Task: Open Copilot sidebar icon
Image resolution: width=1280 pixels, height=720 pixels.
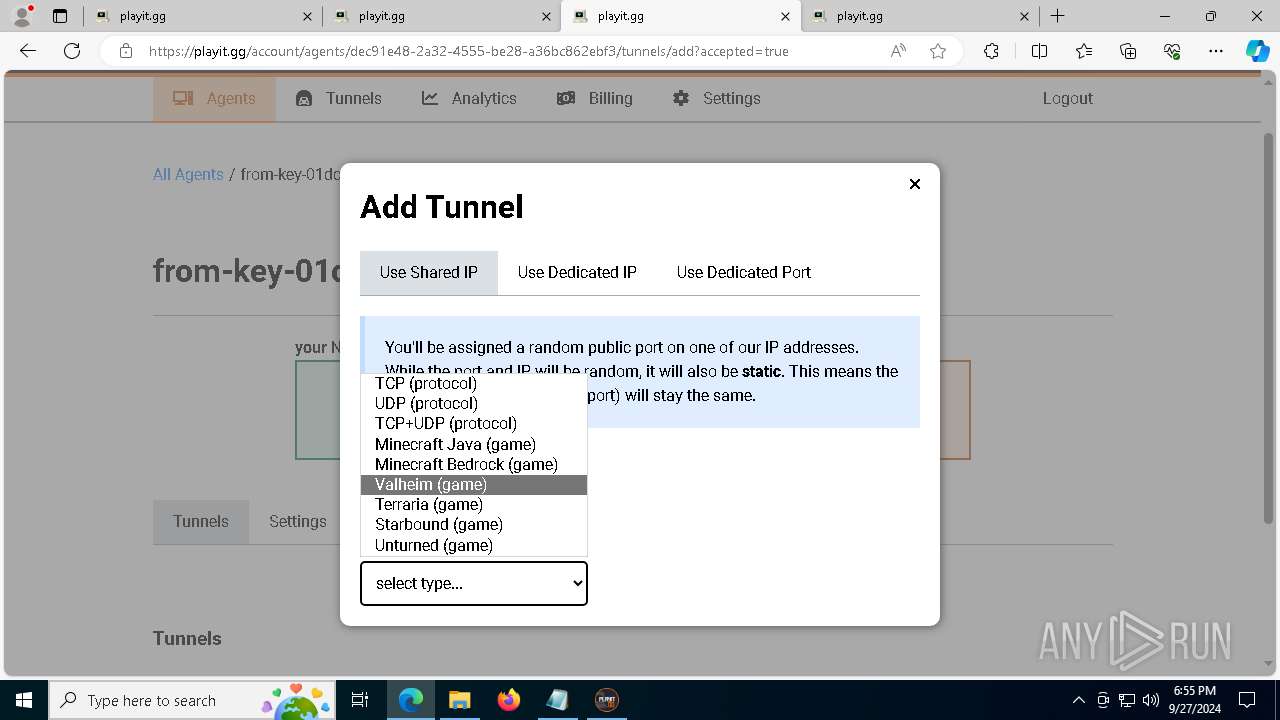Action: coord(1257,51)
